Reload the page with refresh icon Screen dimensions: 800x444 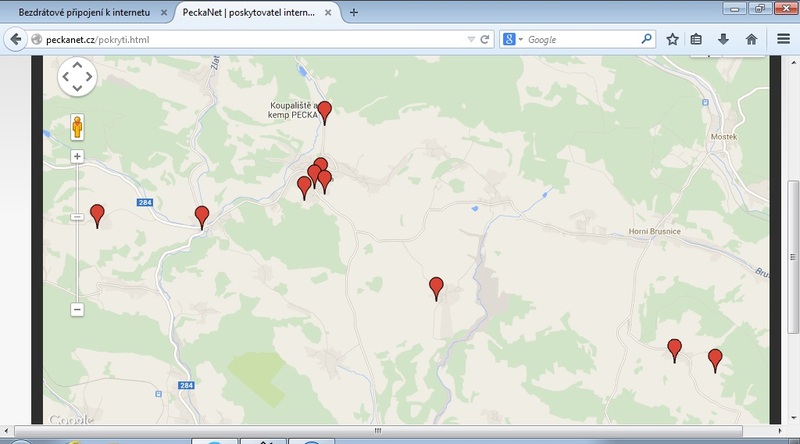click(x=485, y=39)
